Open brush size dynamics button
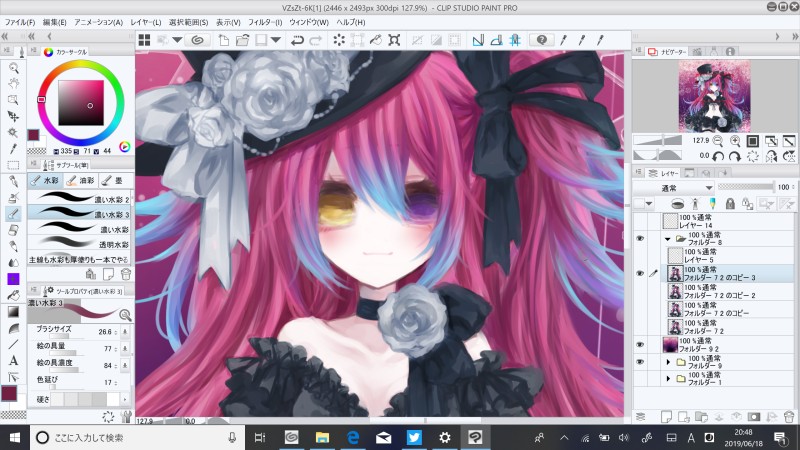800x450 pixels. 124,332
